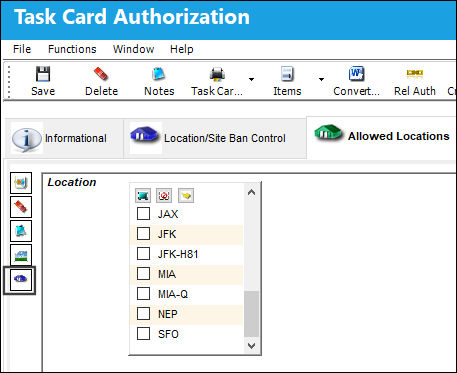Expand the Task Car... dropdown arrow

tap(251, 79)
